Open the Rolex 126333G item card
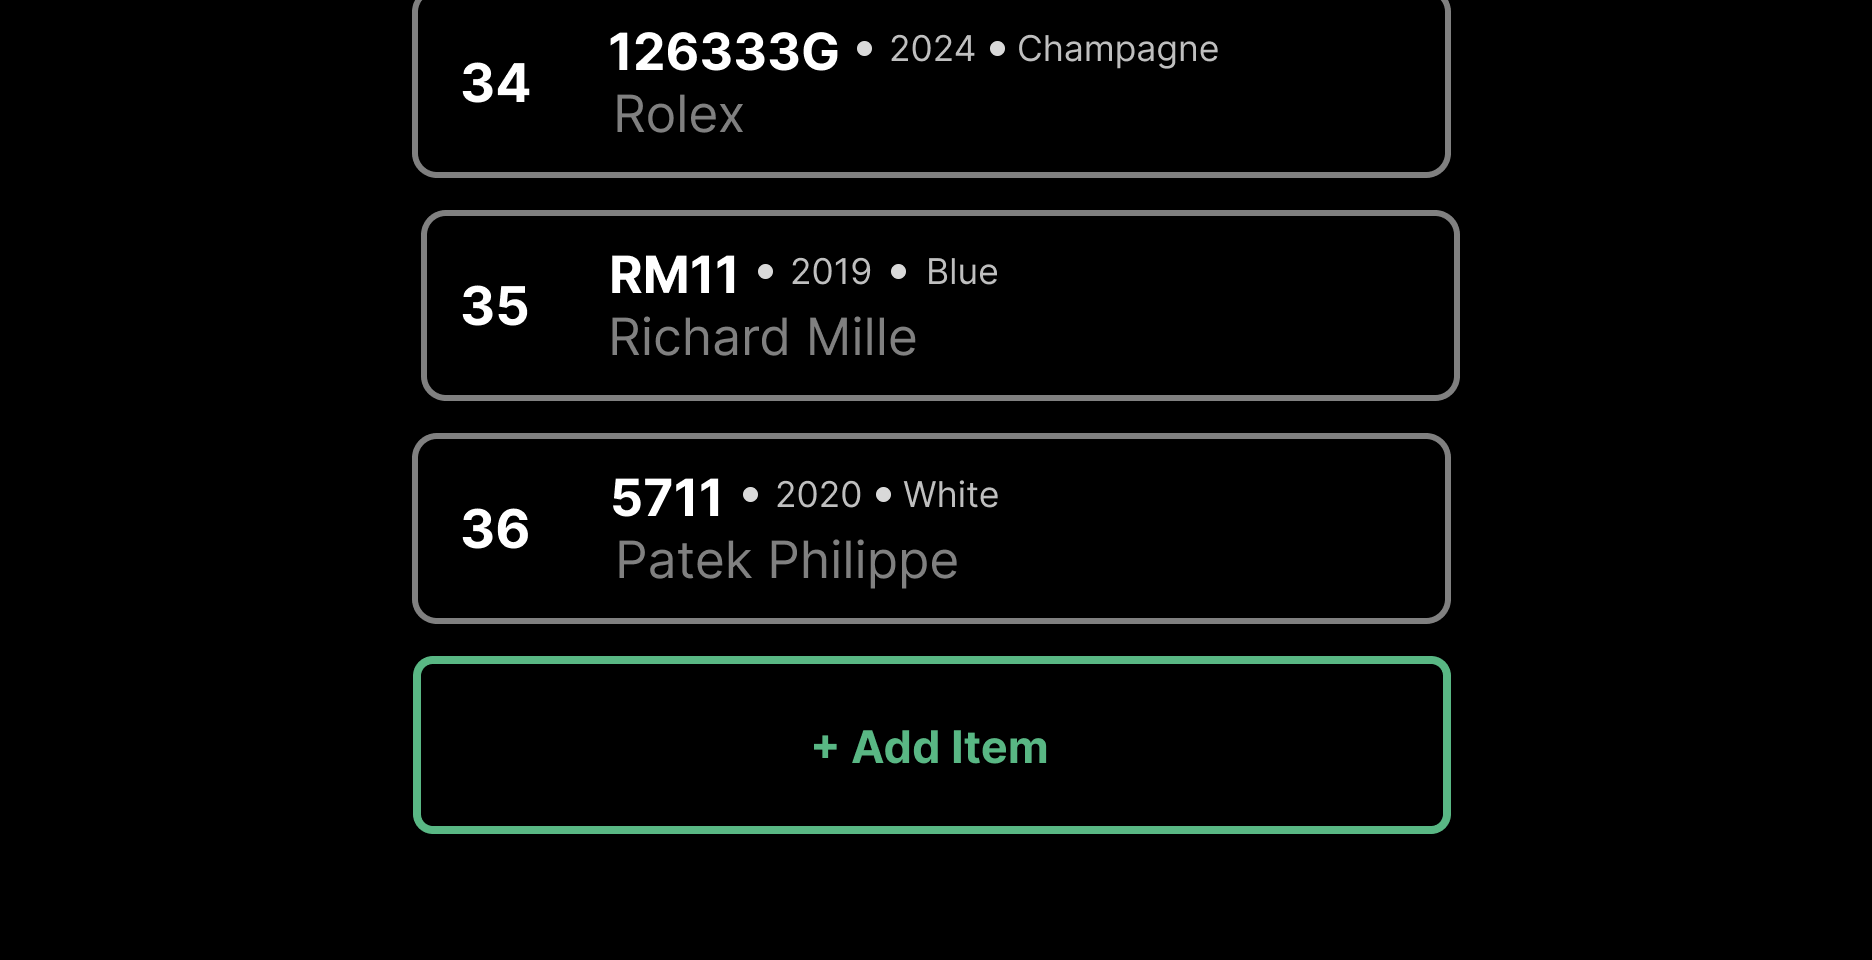 point(931,87)
